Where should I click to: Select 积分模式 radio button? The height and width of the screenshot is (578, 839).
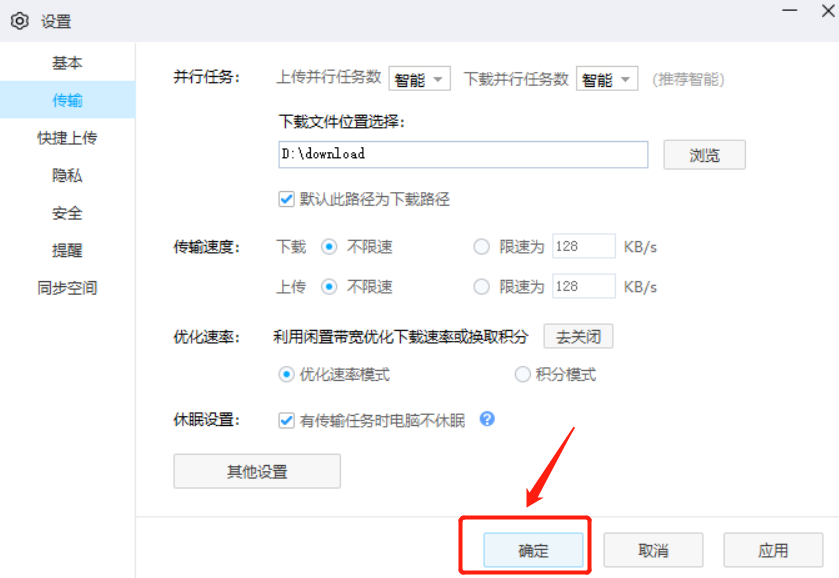[522, 374]
